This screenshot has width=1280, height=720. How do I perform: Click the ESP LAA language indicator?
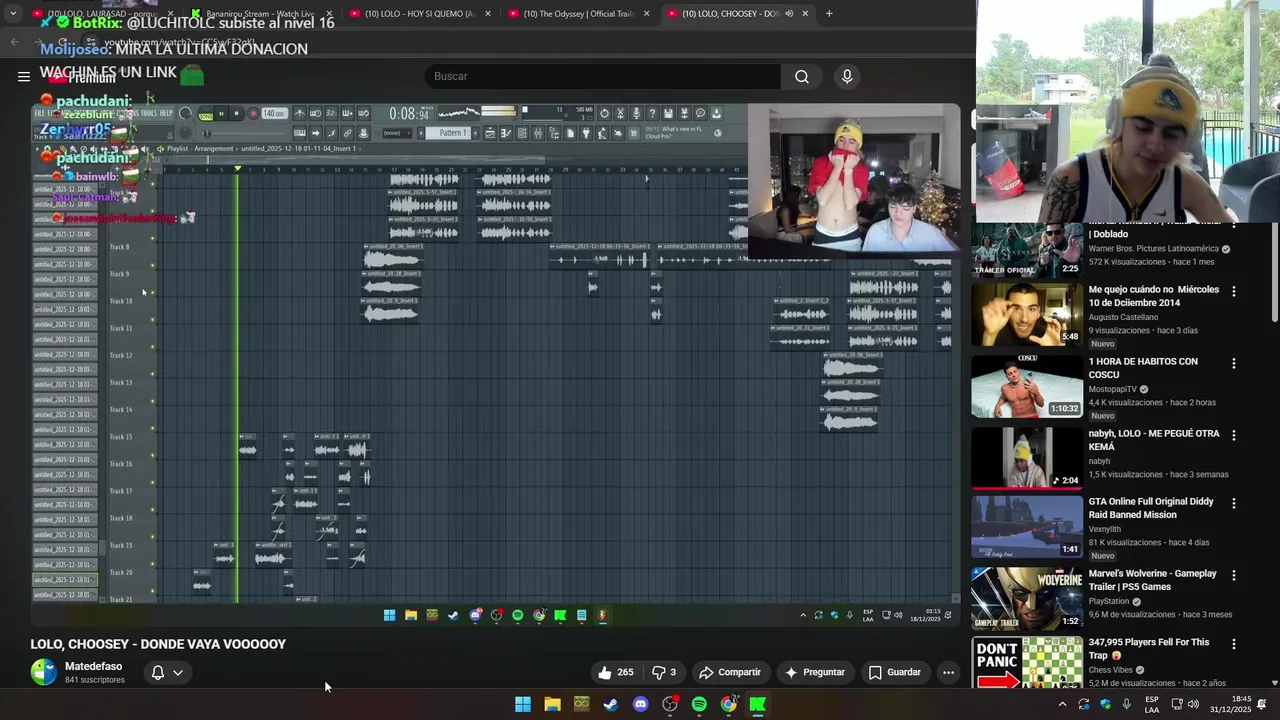(1152, 704)
